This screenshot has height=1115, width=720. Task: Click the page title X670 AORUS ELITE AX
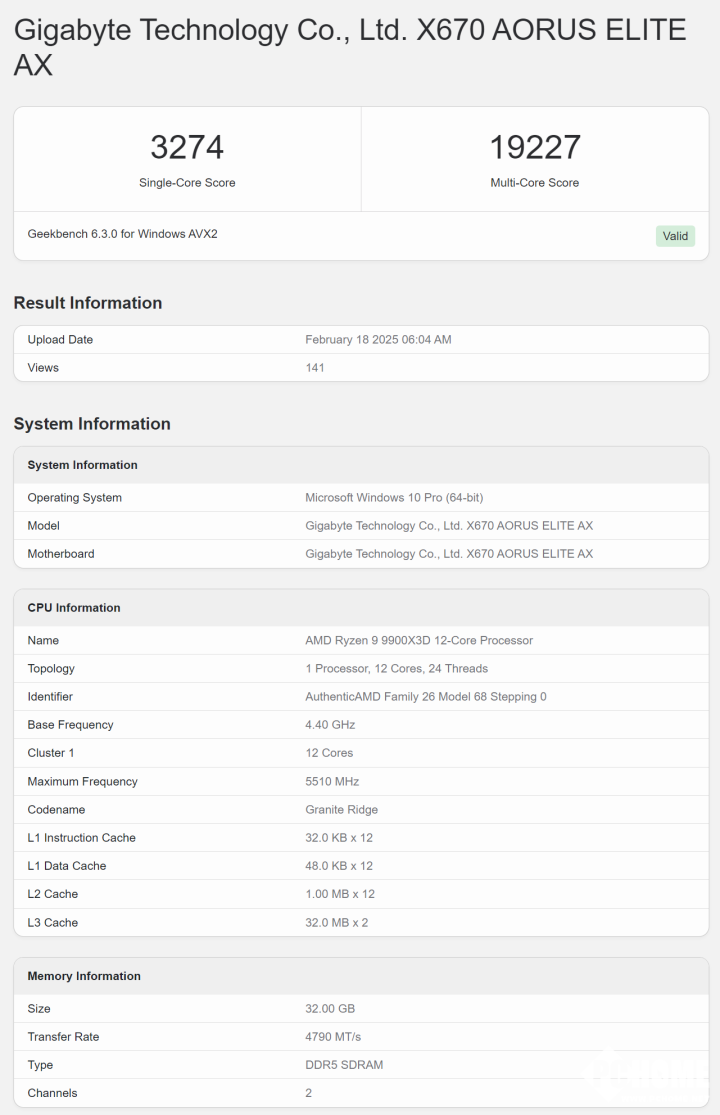350,47
